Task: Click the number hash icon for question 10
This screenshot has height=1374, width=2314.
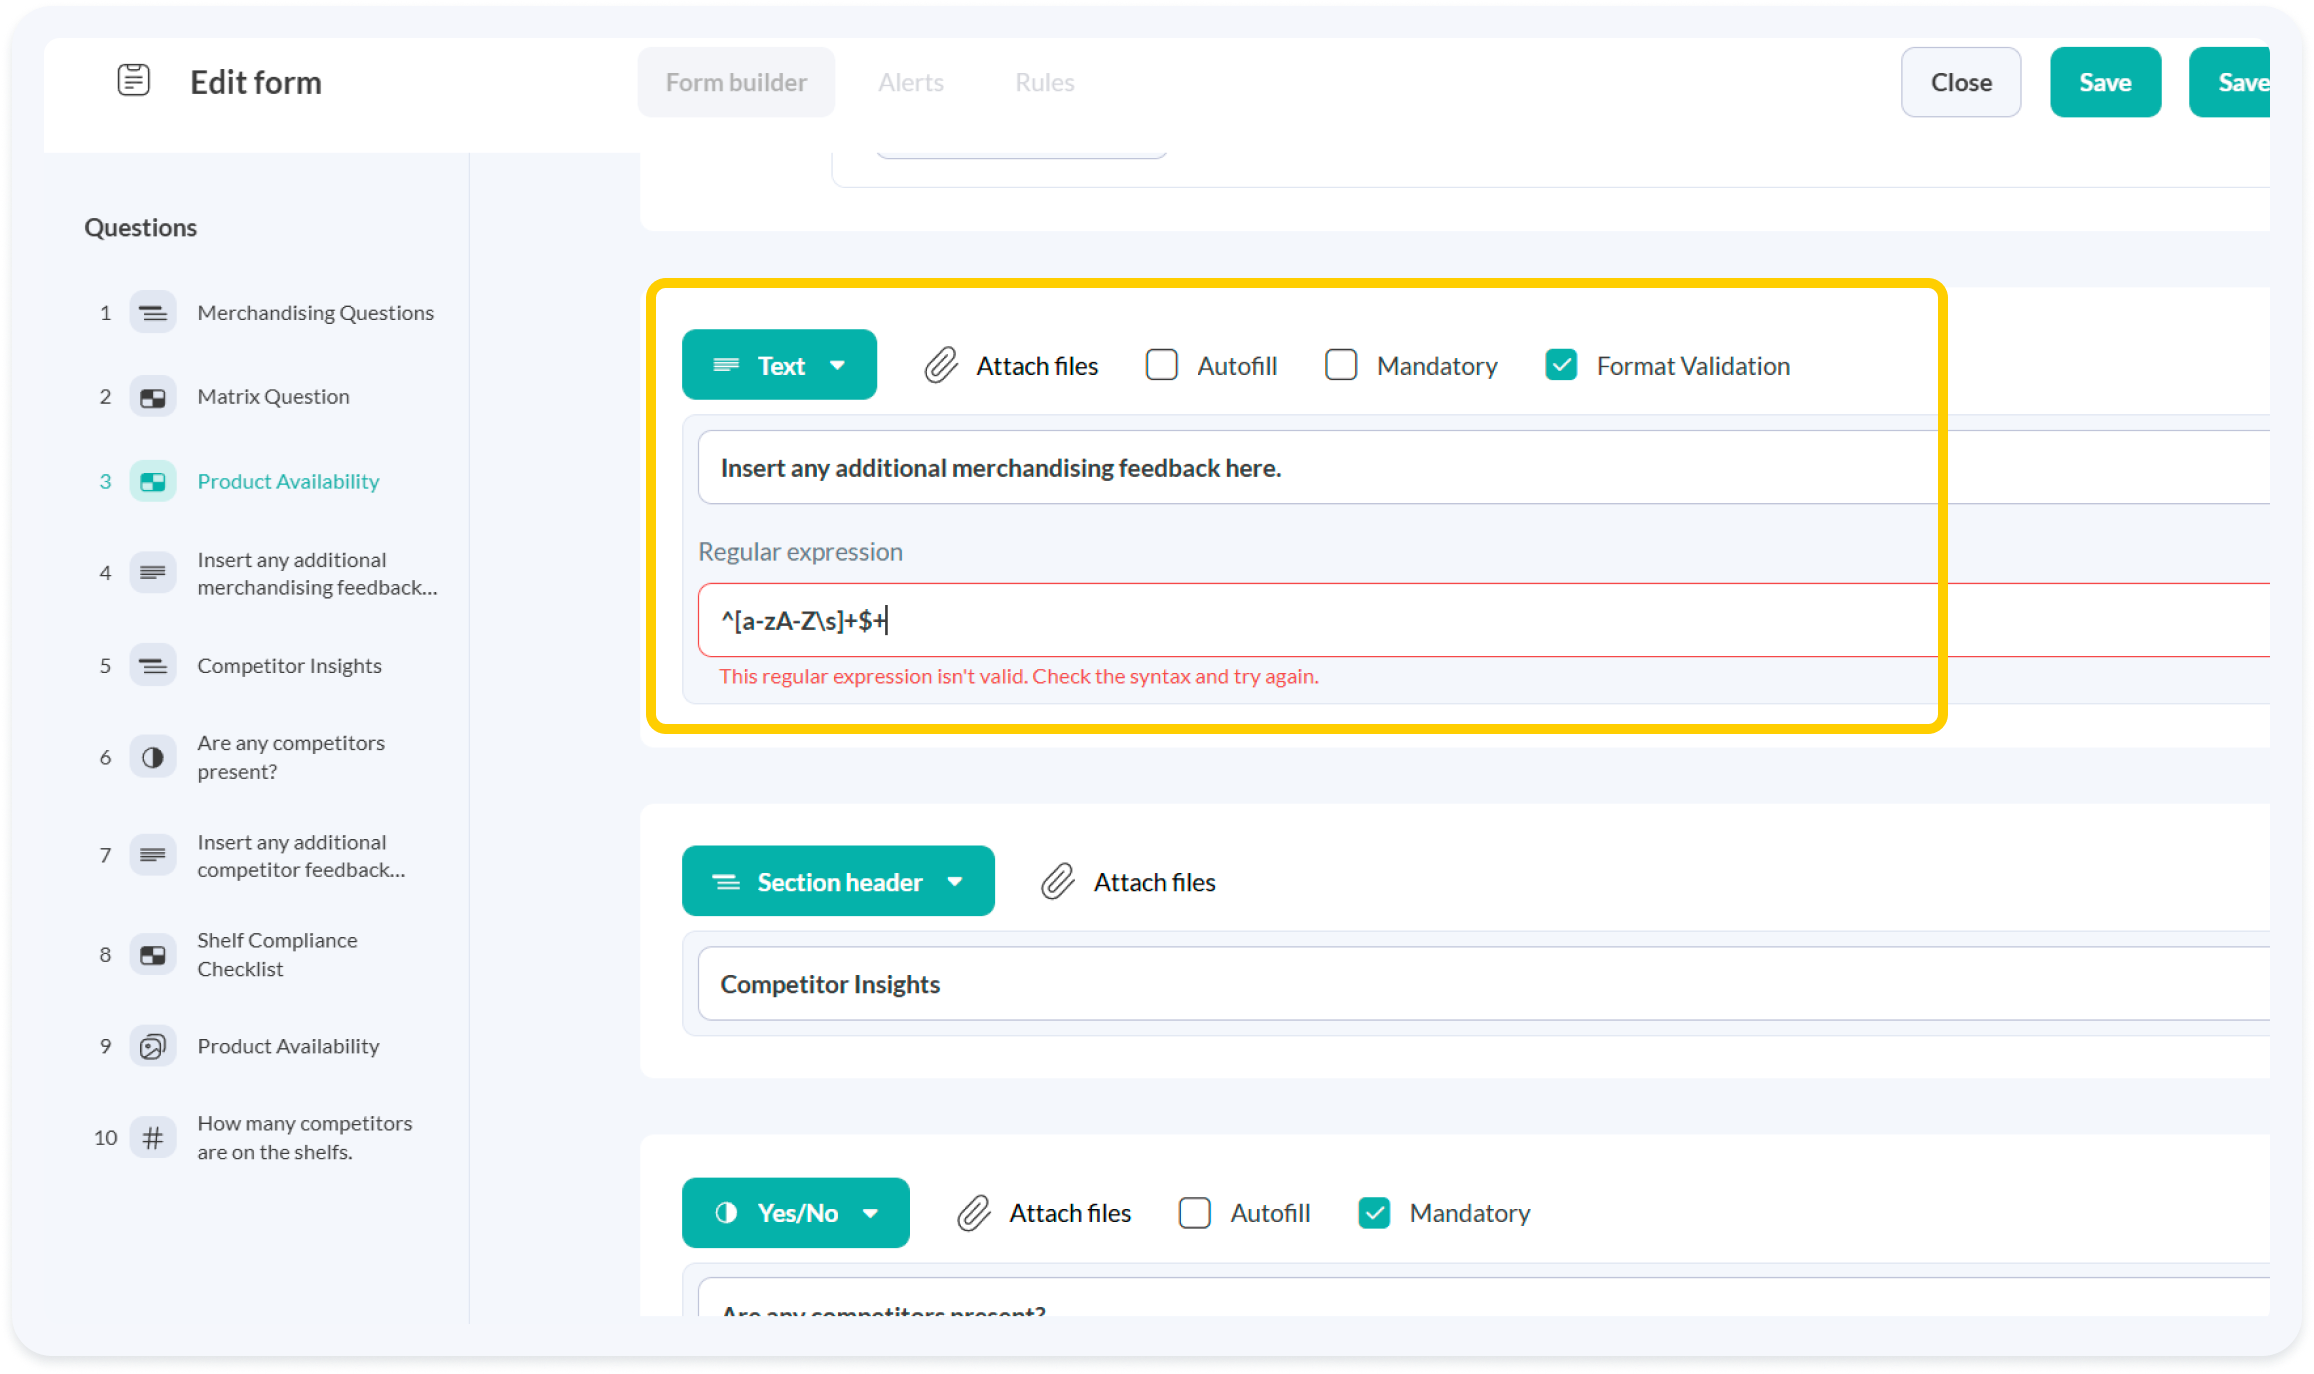Action: tap(153, 1137)
